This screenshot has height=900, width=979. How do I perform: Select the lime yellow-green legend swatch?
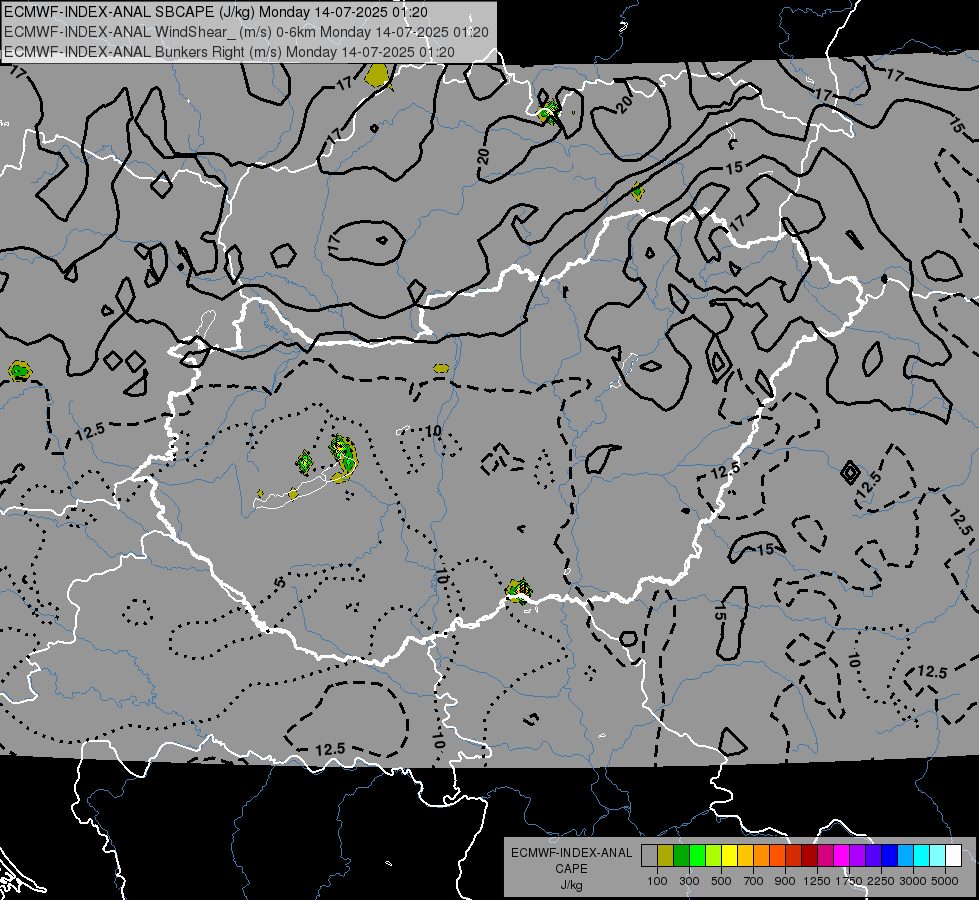pyautogui.click(x=714, y=856)
